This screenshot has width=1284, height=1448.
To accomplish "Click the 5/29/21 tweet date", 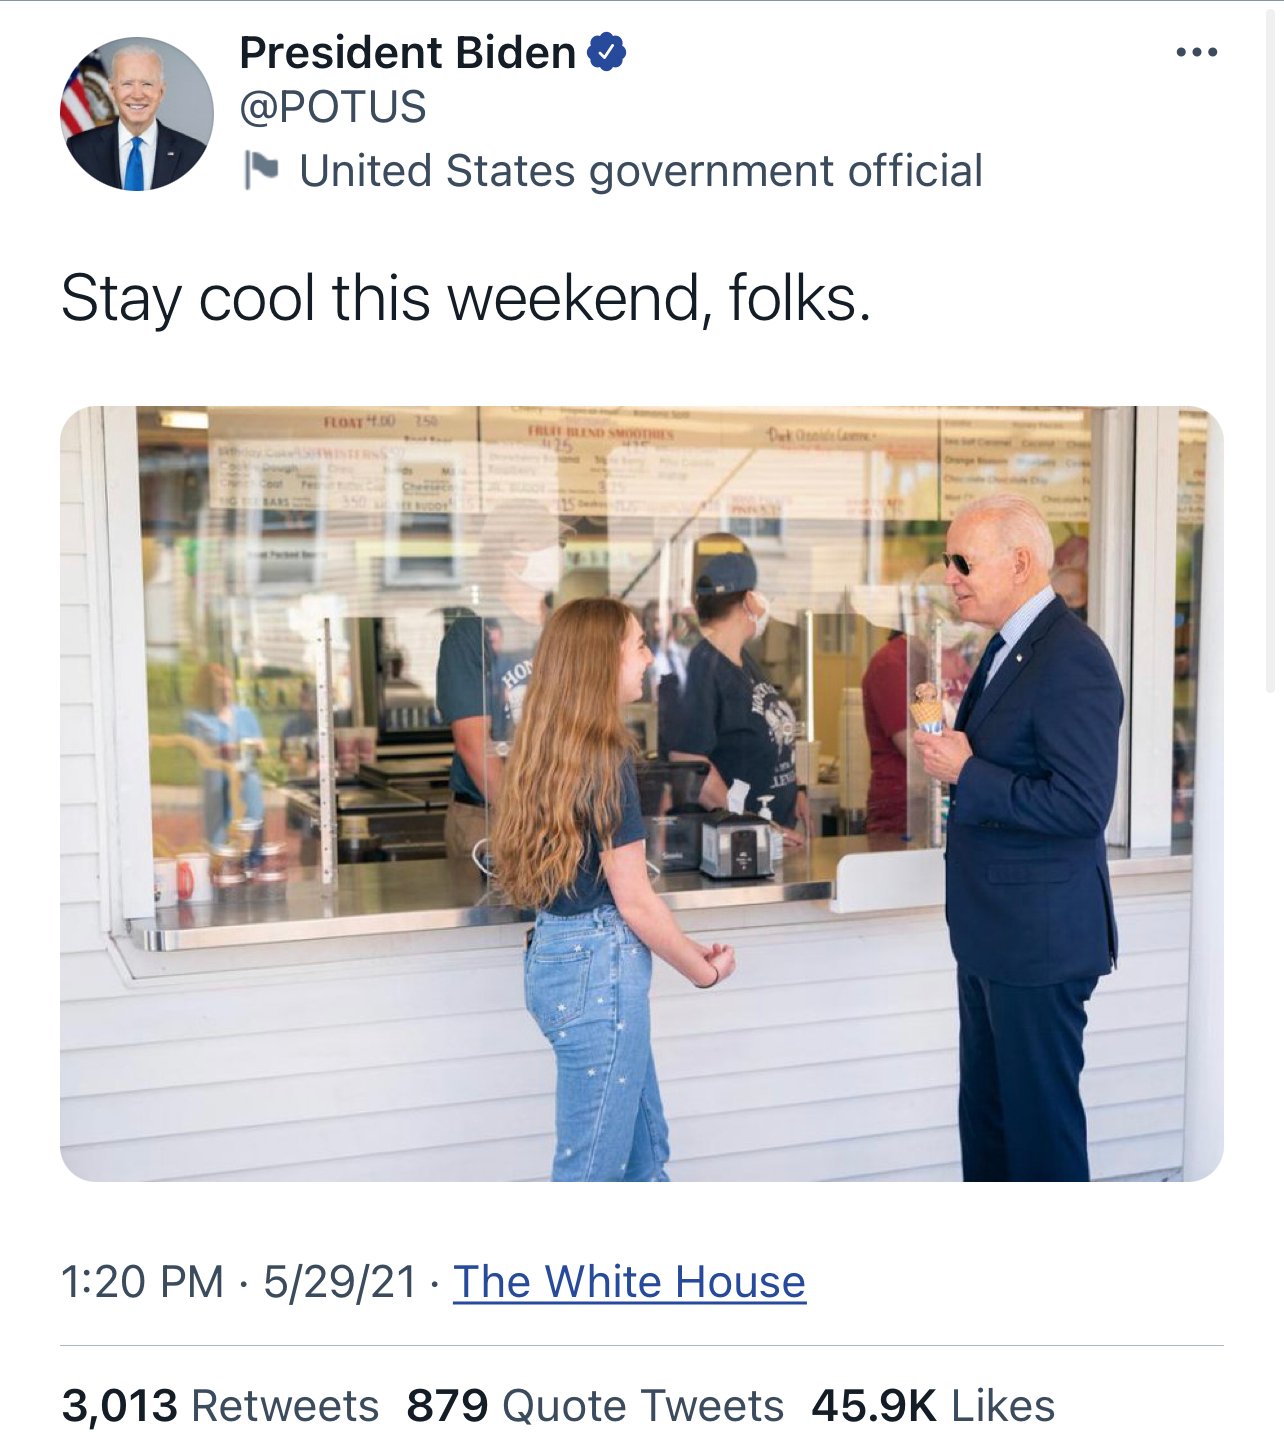I will pos(340,1282).
